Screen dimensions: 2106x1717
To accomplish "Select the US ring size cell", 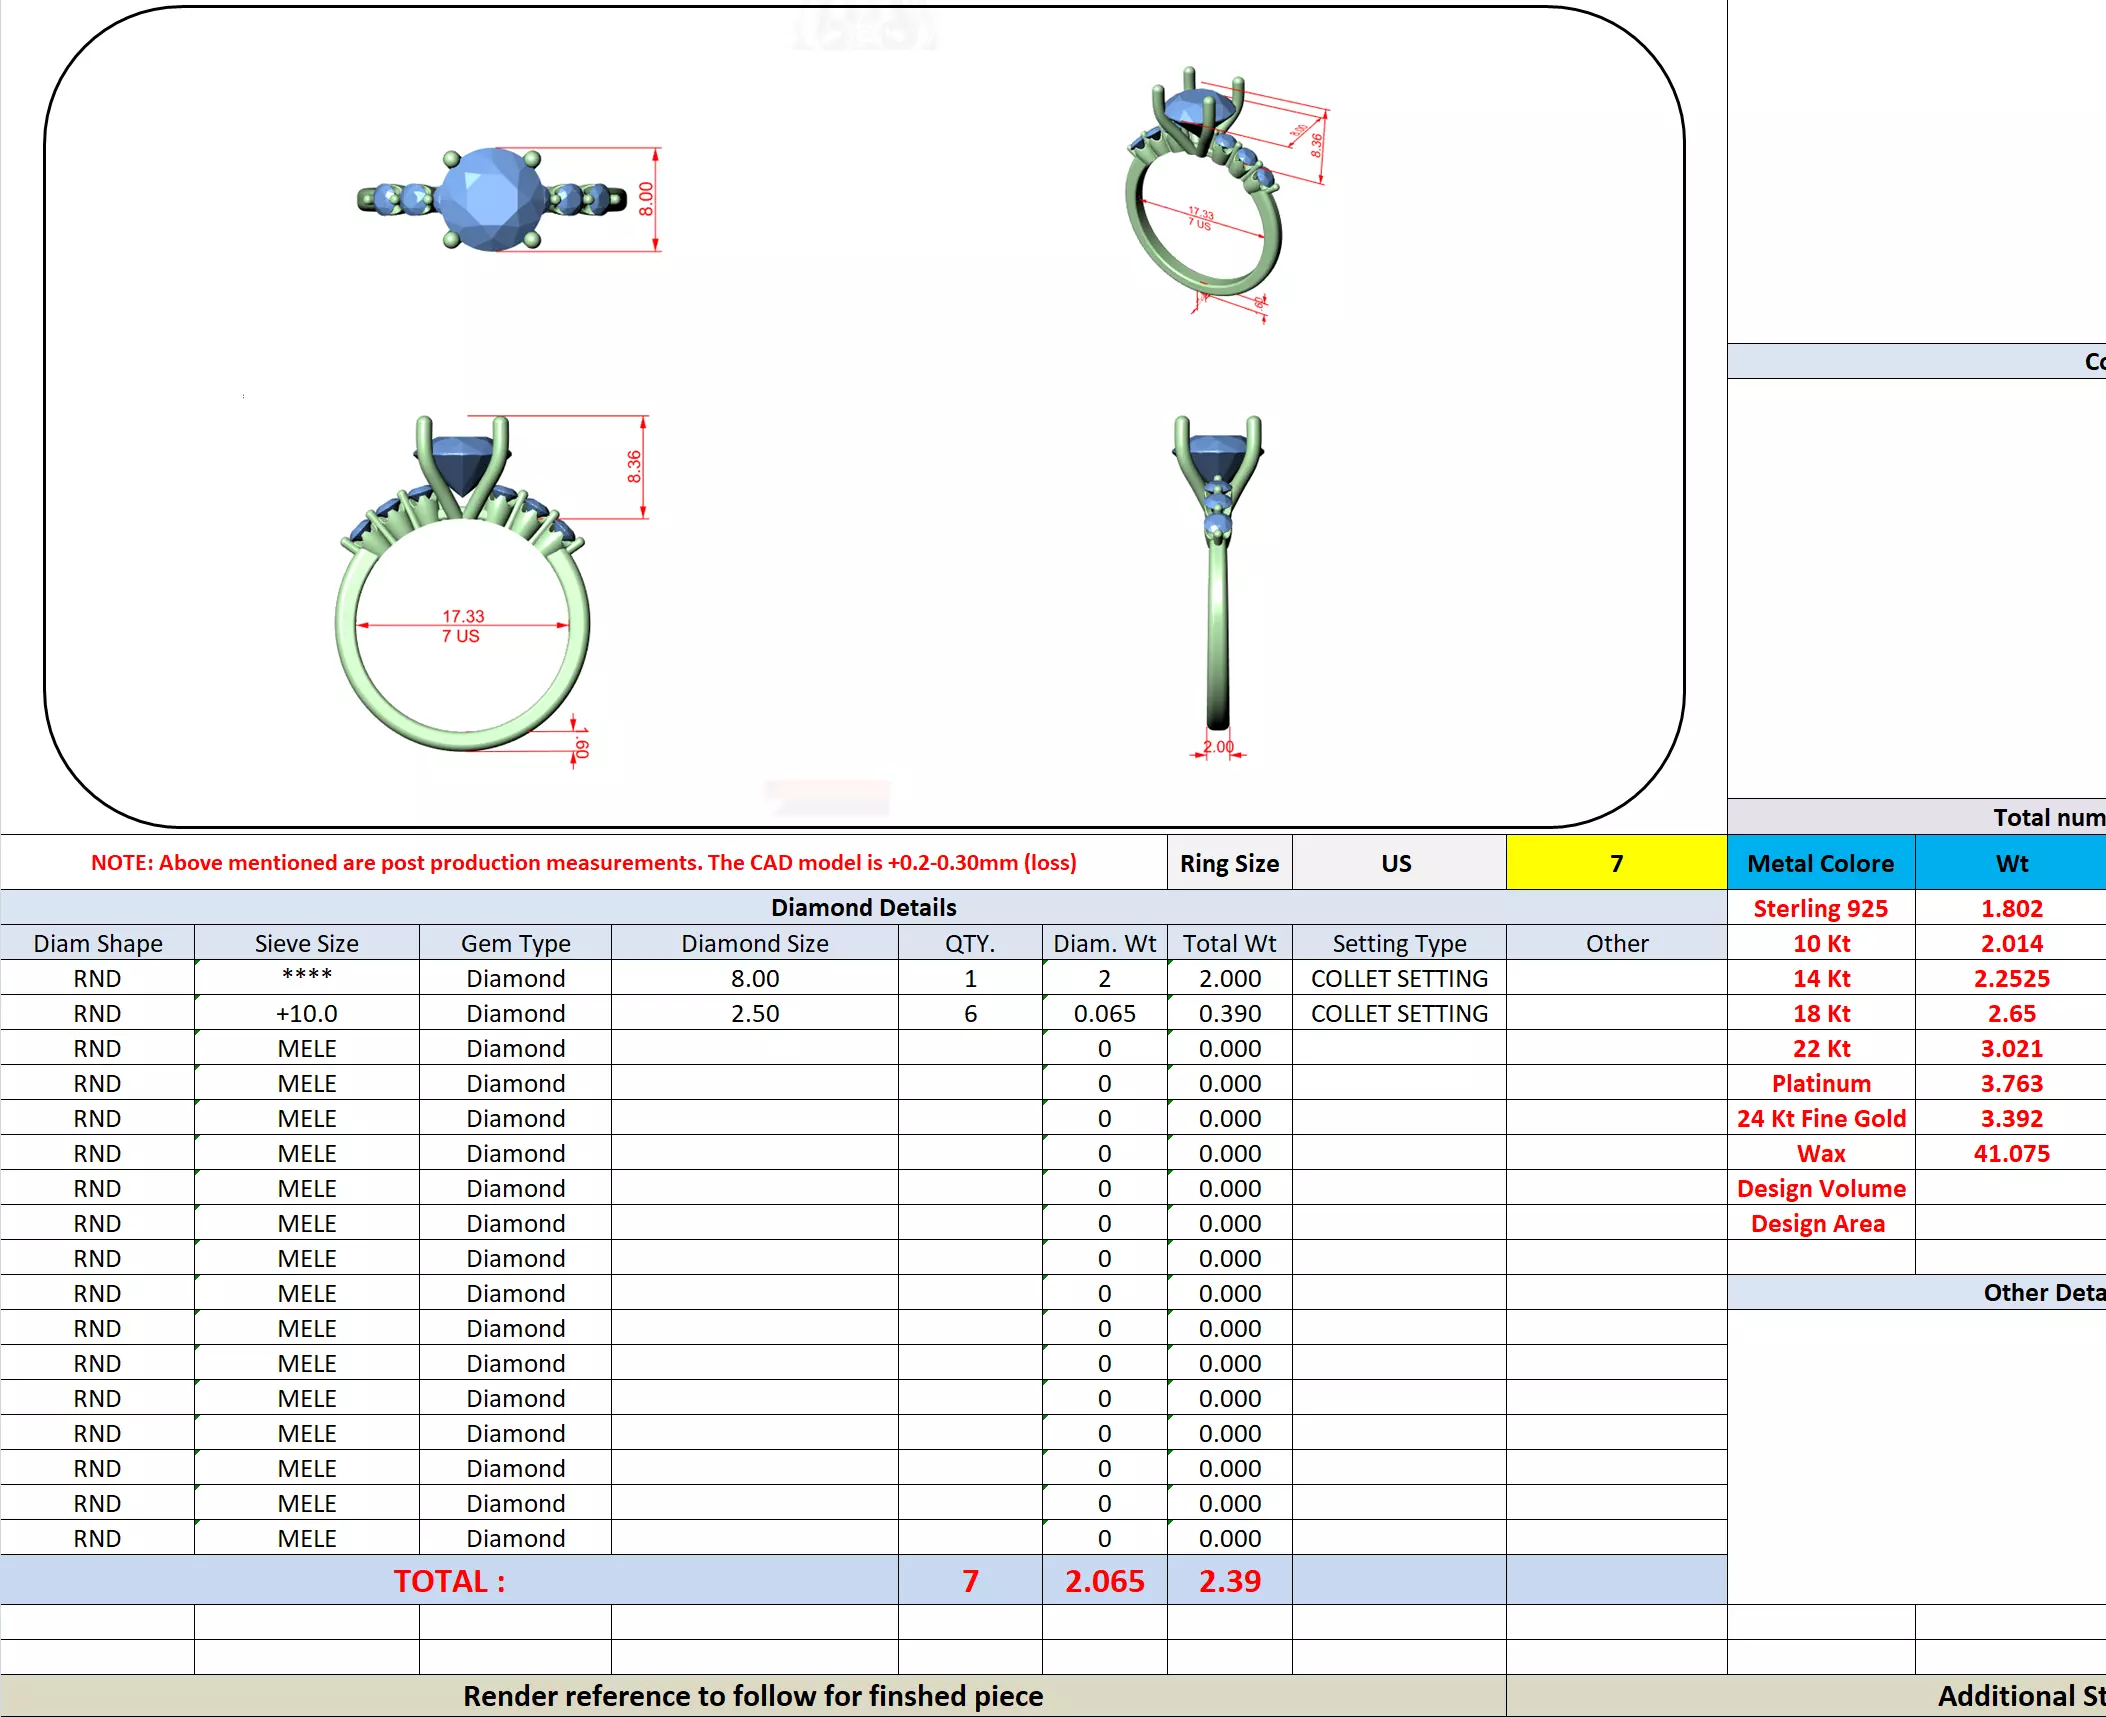I will (1397, 863).
